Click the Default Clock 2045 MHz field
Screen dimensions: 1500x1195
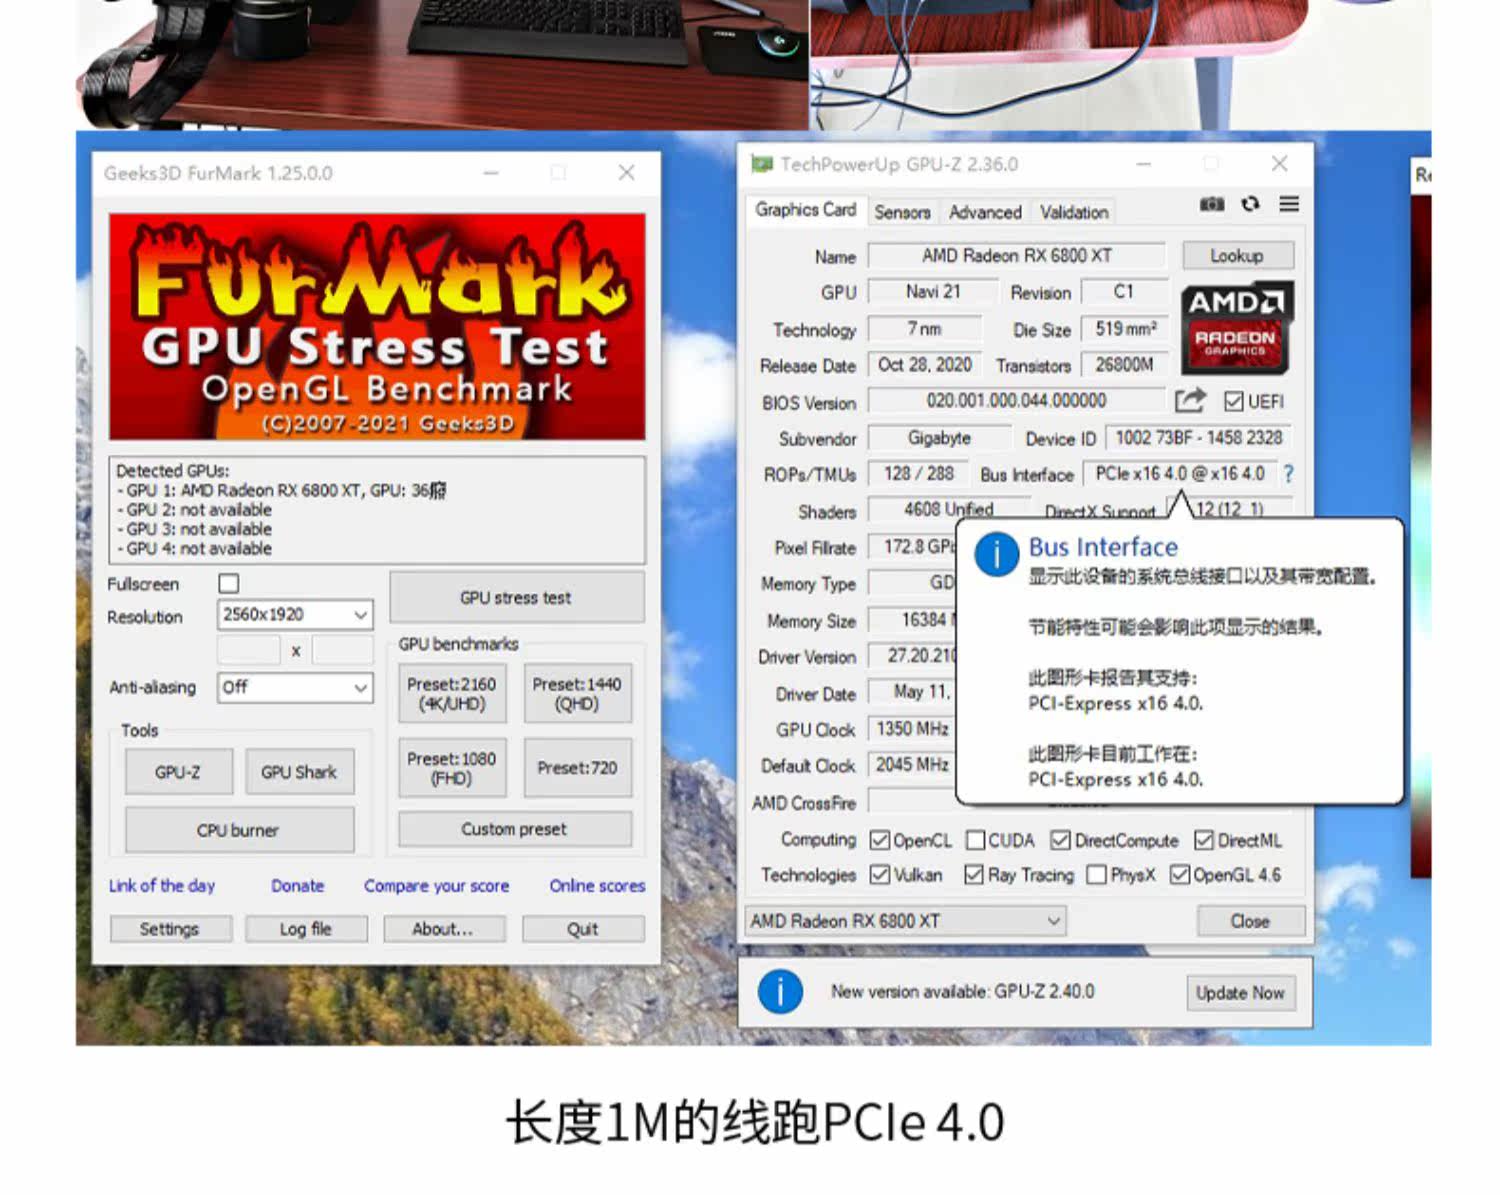[911, 765]
